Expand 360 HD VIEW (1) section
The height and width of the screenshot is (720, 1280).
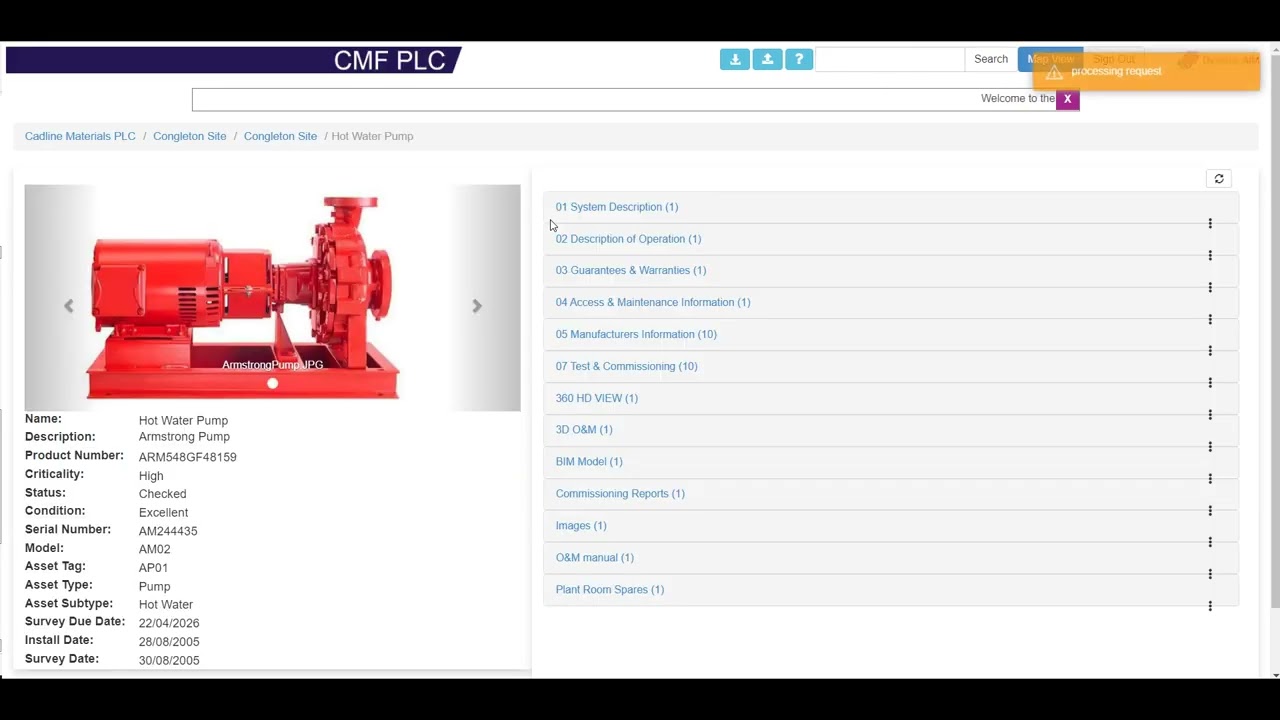[x=596, y=398]
